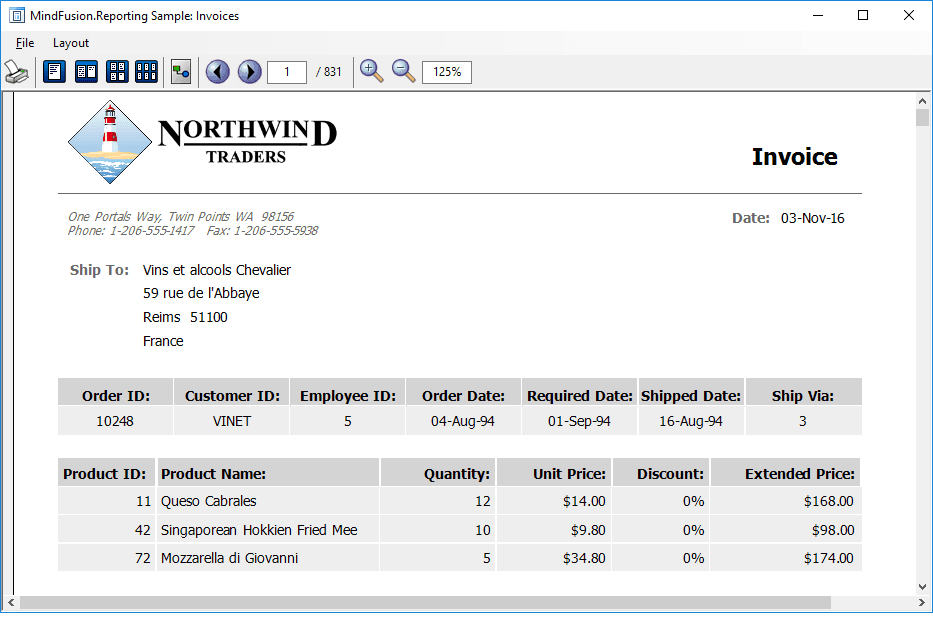Click 'Vins et alcools Chevalier' ship-to name
This screenshot has height=632, width=933.
coord(217,270)
